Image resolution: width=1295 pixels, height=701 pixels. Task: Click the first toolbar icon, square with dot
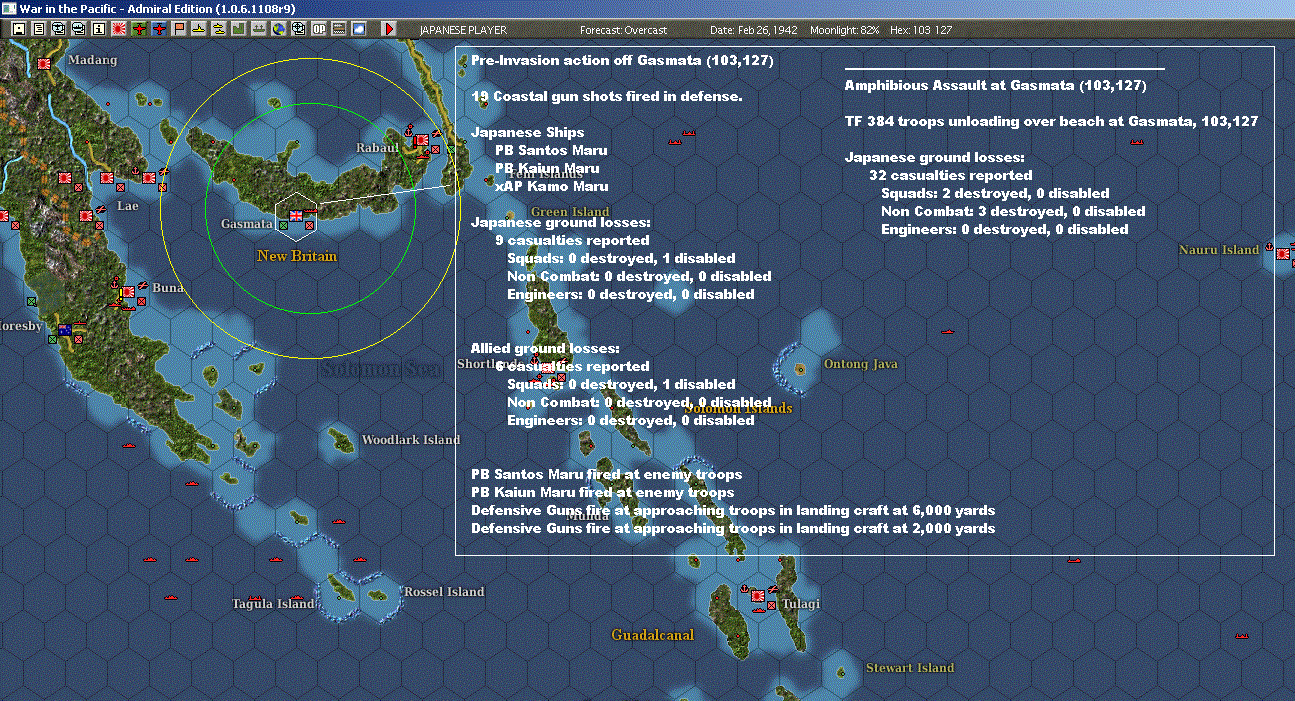pos(19,29)
